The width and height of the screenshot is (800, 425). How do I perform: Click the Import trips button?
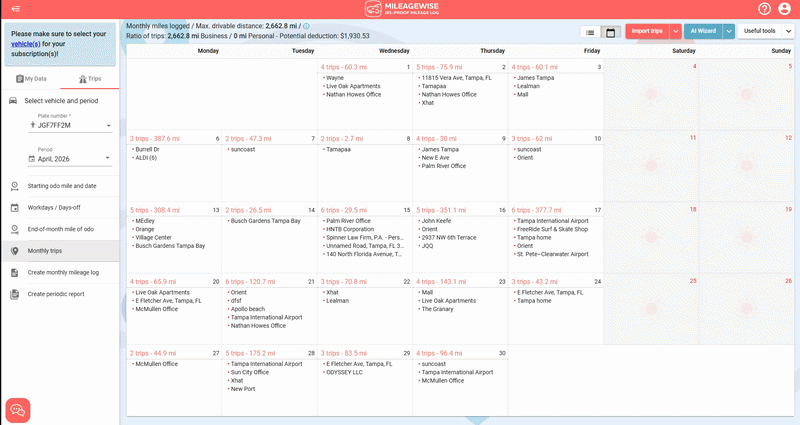point(647,31)
